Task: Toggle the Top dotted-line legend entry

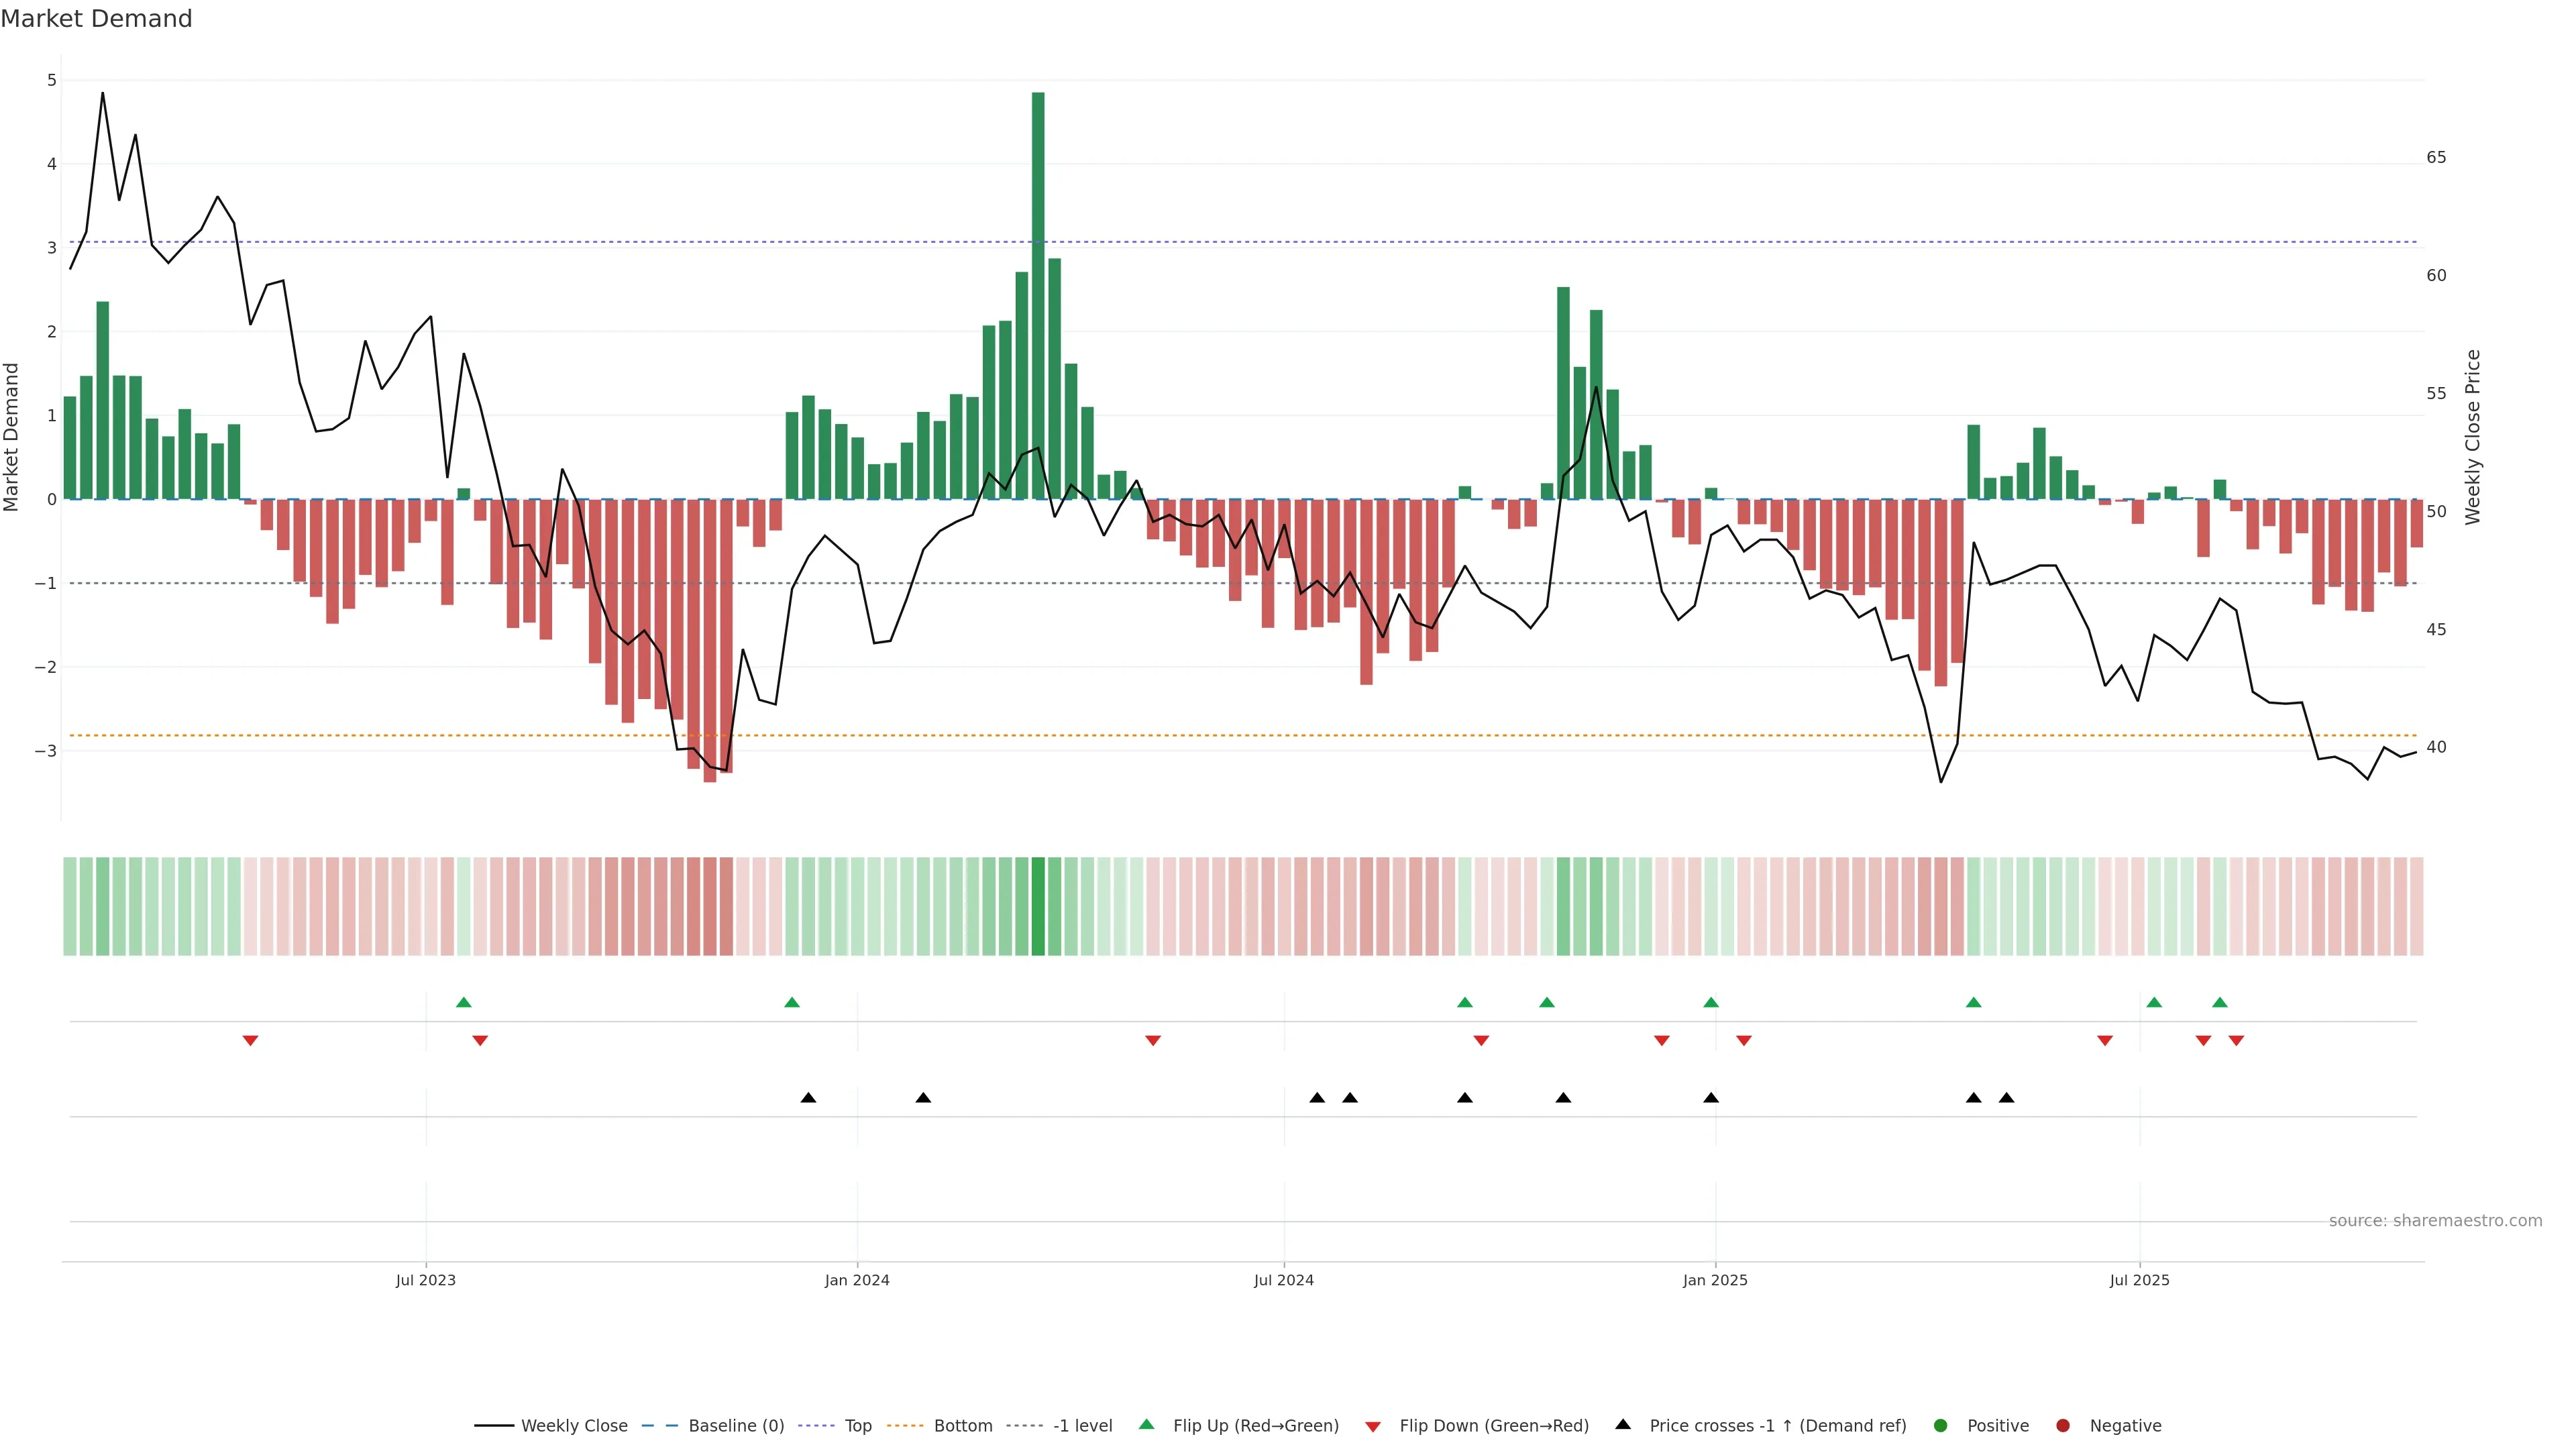Action: click(x=858, y=1425)
